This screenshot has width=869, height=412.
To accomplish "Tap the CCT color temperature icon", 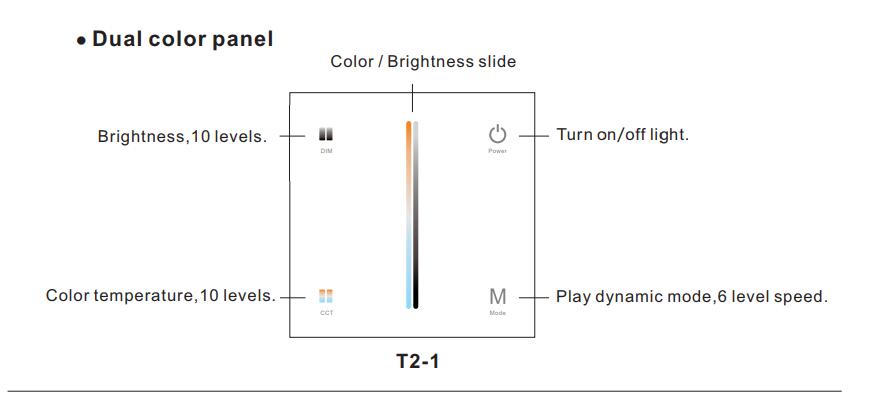I will click(326, 296).
